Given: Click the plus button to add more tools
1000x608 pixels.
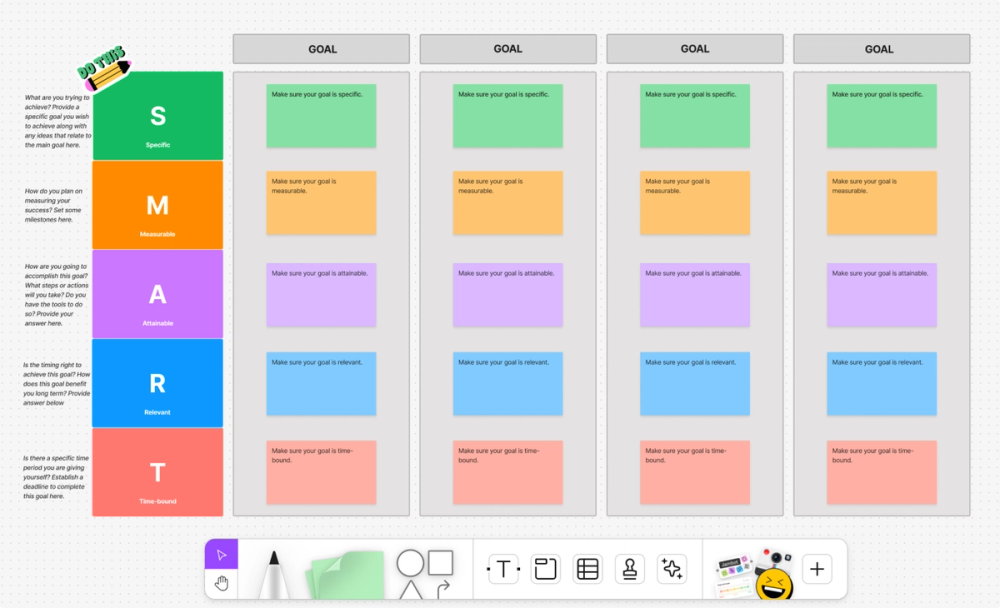Looking at the screenshot, I should tap(817, 569).
